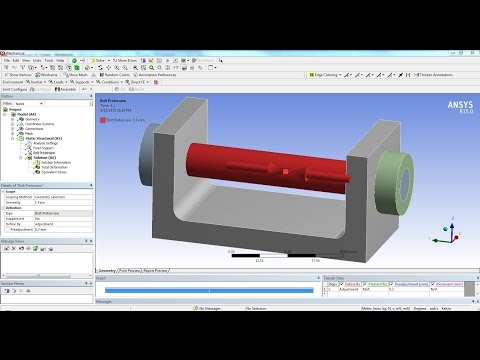Collapse the Model (A4) tree node
The width and height of the screenshot is (480, 360).
5,114
